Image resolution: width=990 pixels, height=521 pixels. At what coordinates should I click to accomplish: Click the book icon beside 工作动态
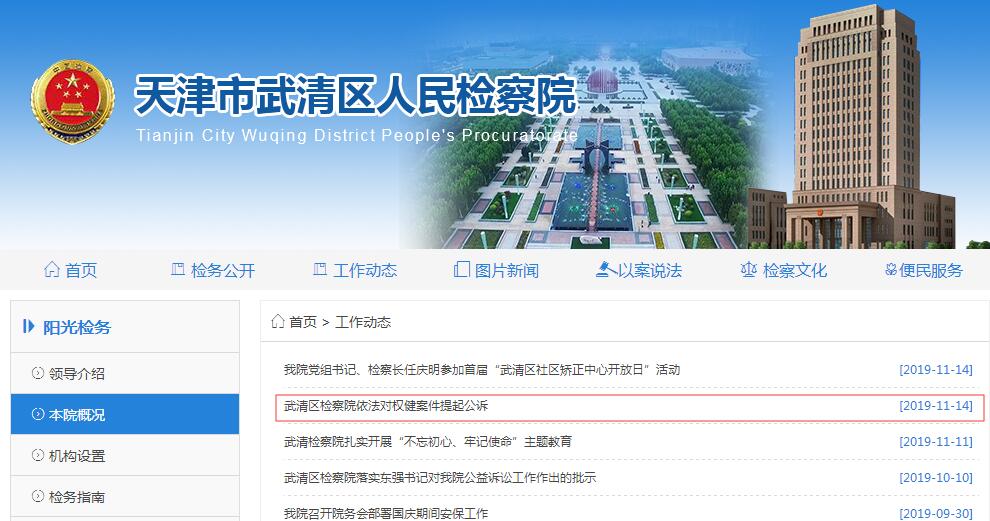click(x=320, y=270)
